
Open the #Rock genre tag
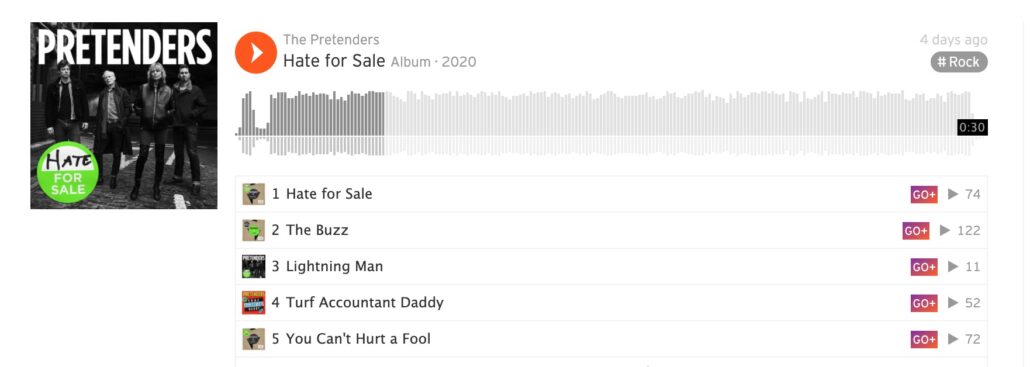coord(958,62)
